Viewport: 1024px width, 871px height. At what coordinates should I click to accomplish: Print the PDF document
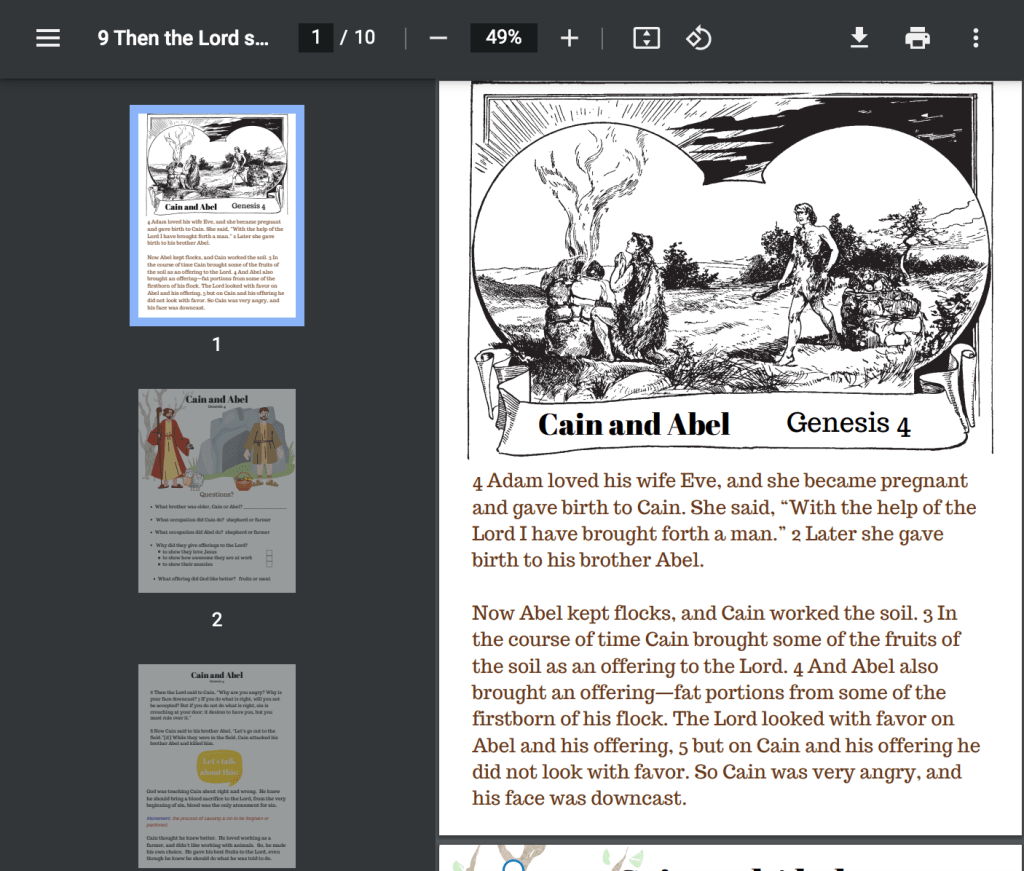coord(917,38)
